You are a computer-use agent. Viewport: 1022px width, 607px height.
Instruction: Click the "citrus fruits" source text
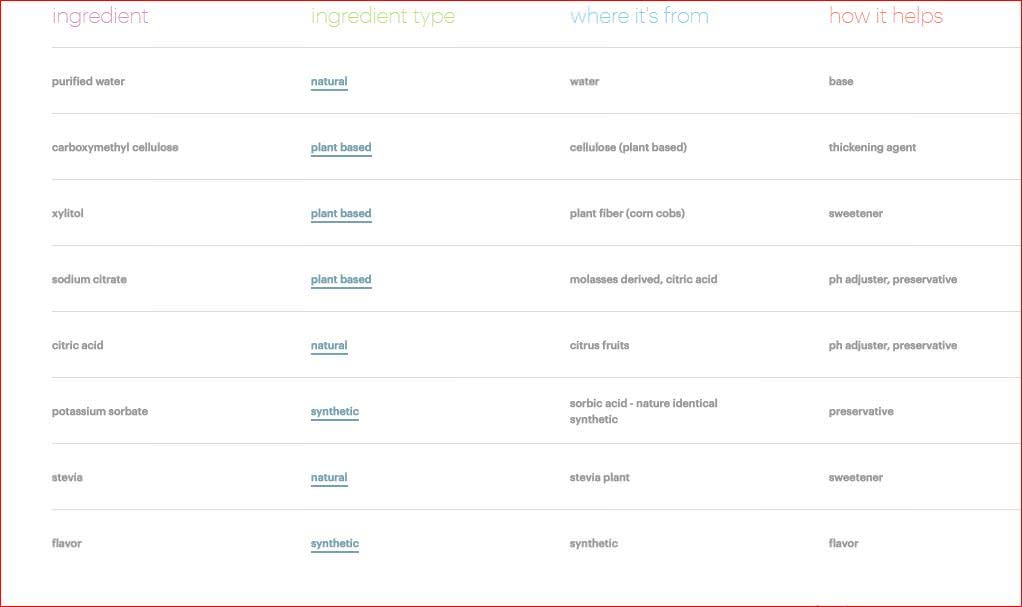point(600,346)
